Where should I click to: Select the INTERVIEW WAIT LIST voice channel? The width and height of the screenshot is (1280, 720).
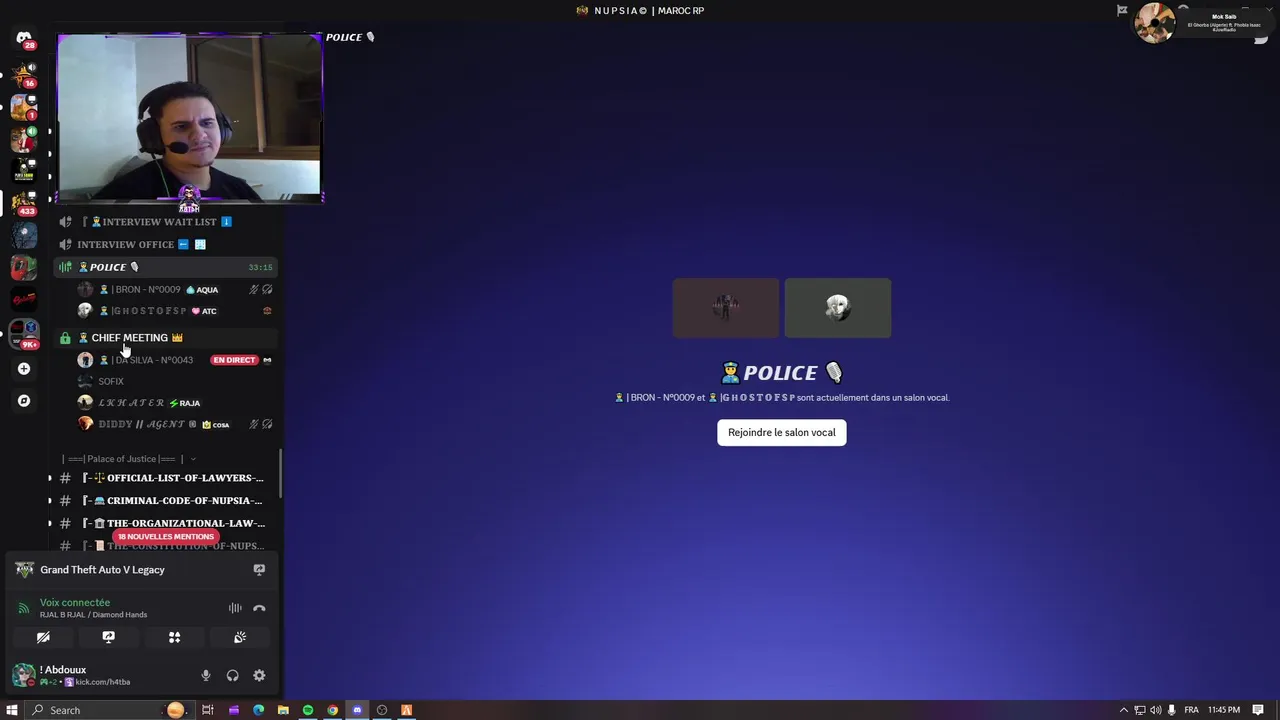pyautogui.click(x=164, y=222)
